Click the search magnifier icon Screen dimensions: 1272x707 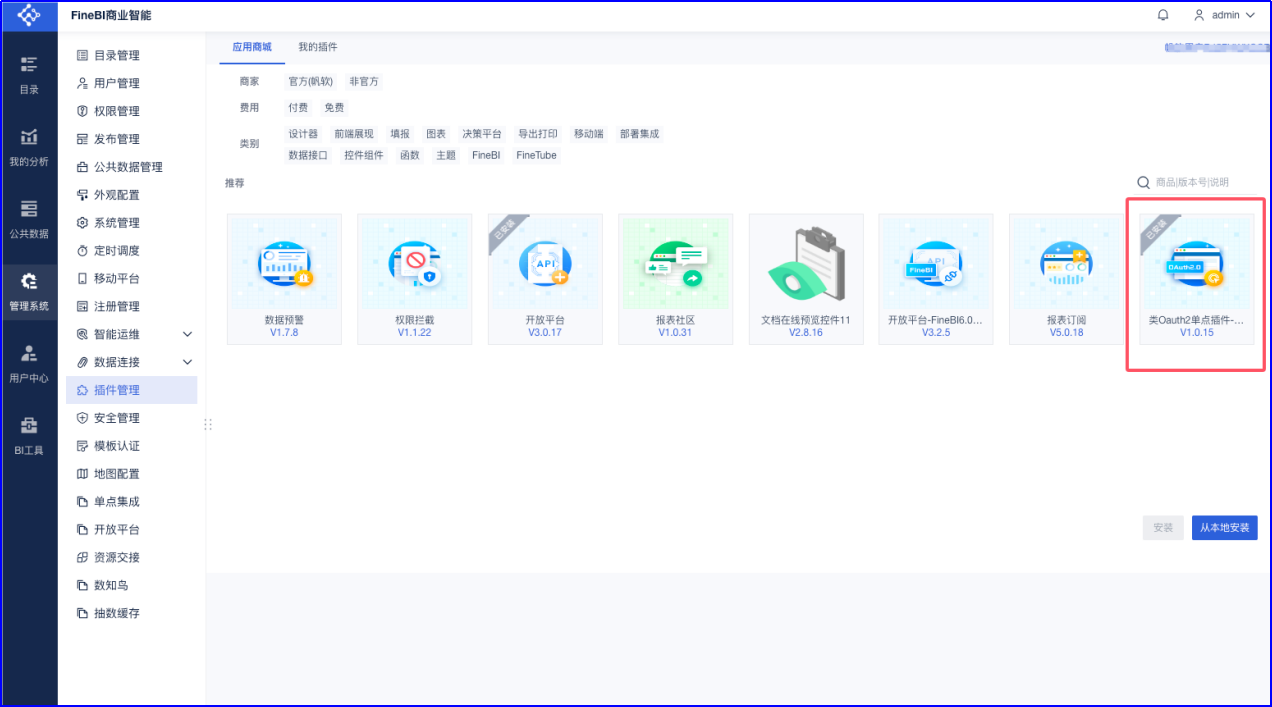click(1144, 182)
